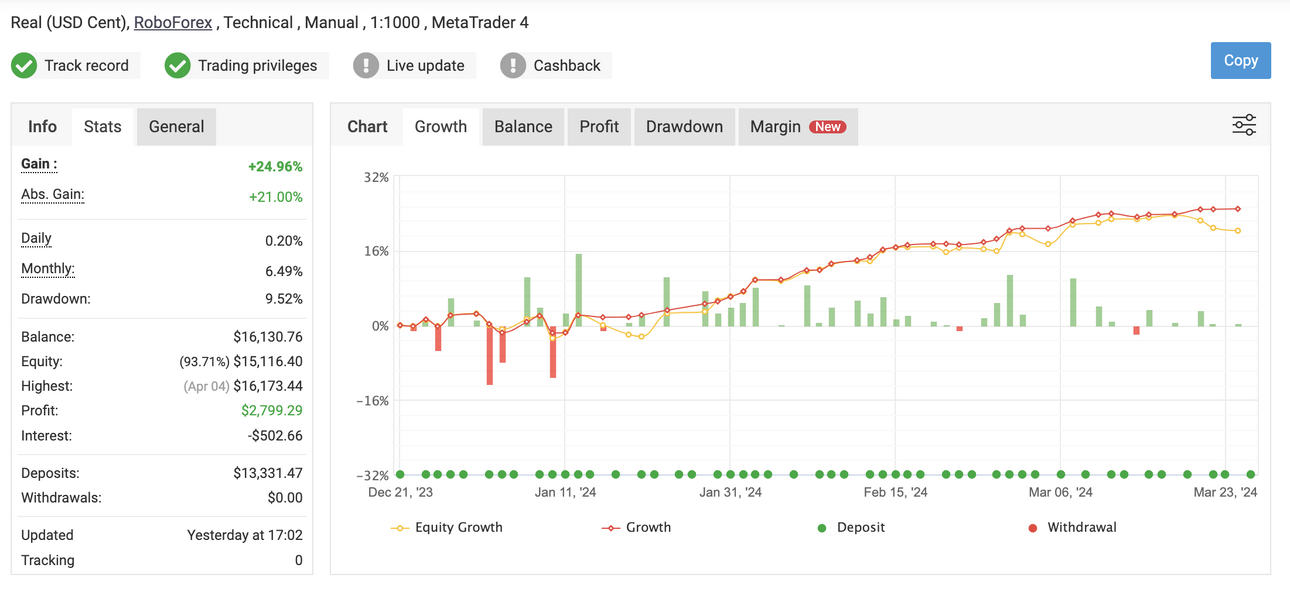Click the Cashback exclamation icon

point(513,66)
